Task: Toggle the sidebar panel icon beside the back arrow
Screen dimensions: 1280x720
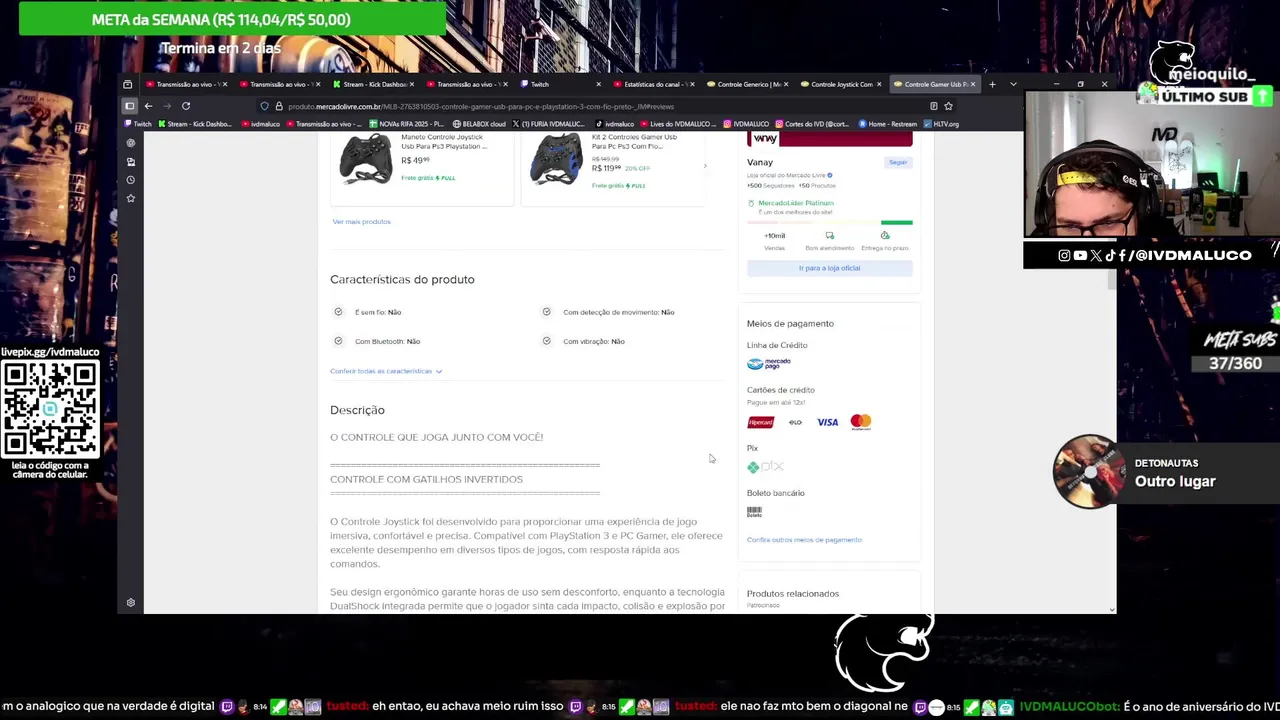Action: click(x=129, y=106)
